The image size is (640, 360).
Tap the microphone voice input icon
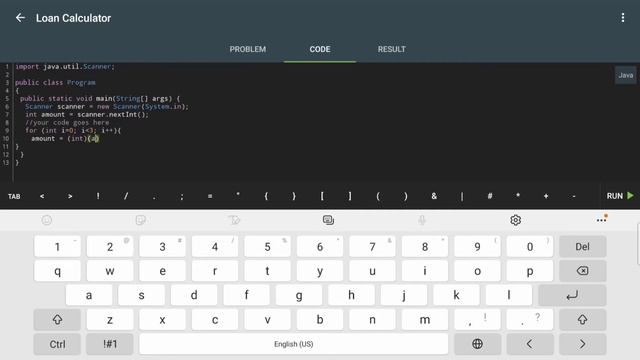click(422, 220)
